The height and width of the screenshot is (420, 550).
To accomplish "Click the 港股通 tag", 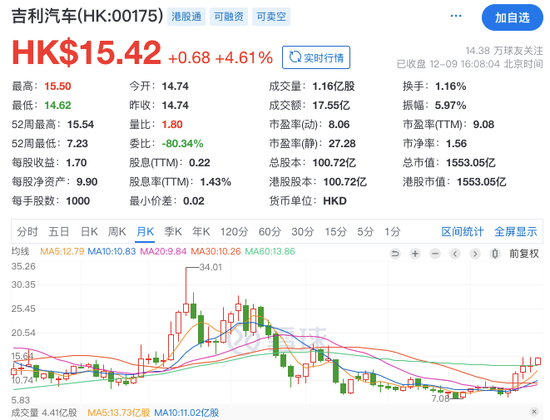I will click(186, 16).
